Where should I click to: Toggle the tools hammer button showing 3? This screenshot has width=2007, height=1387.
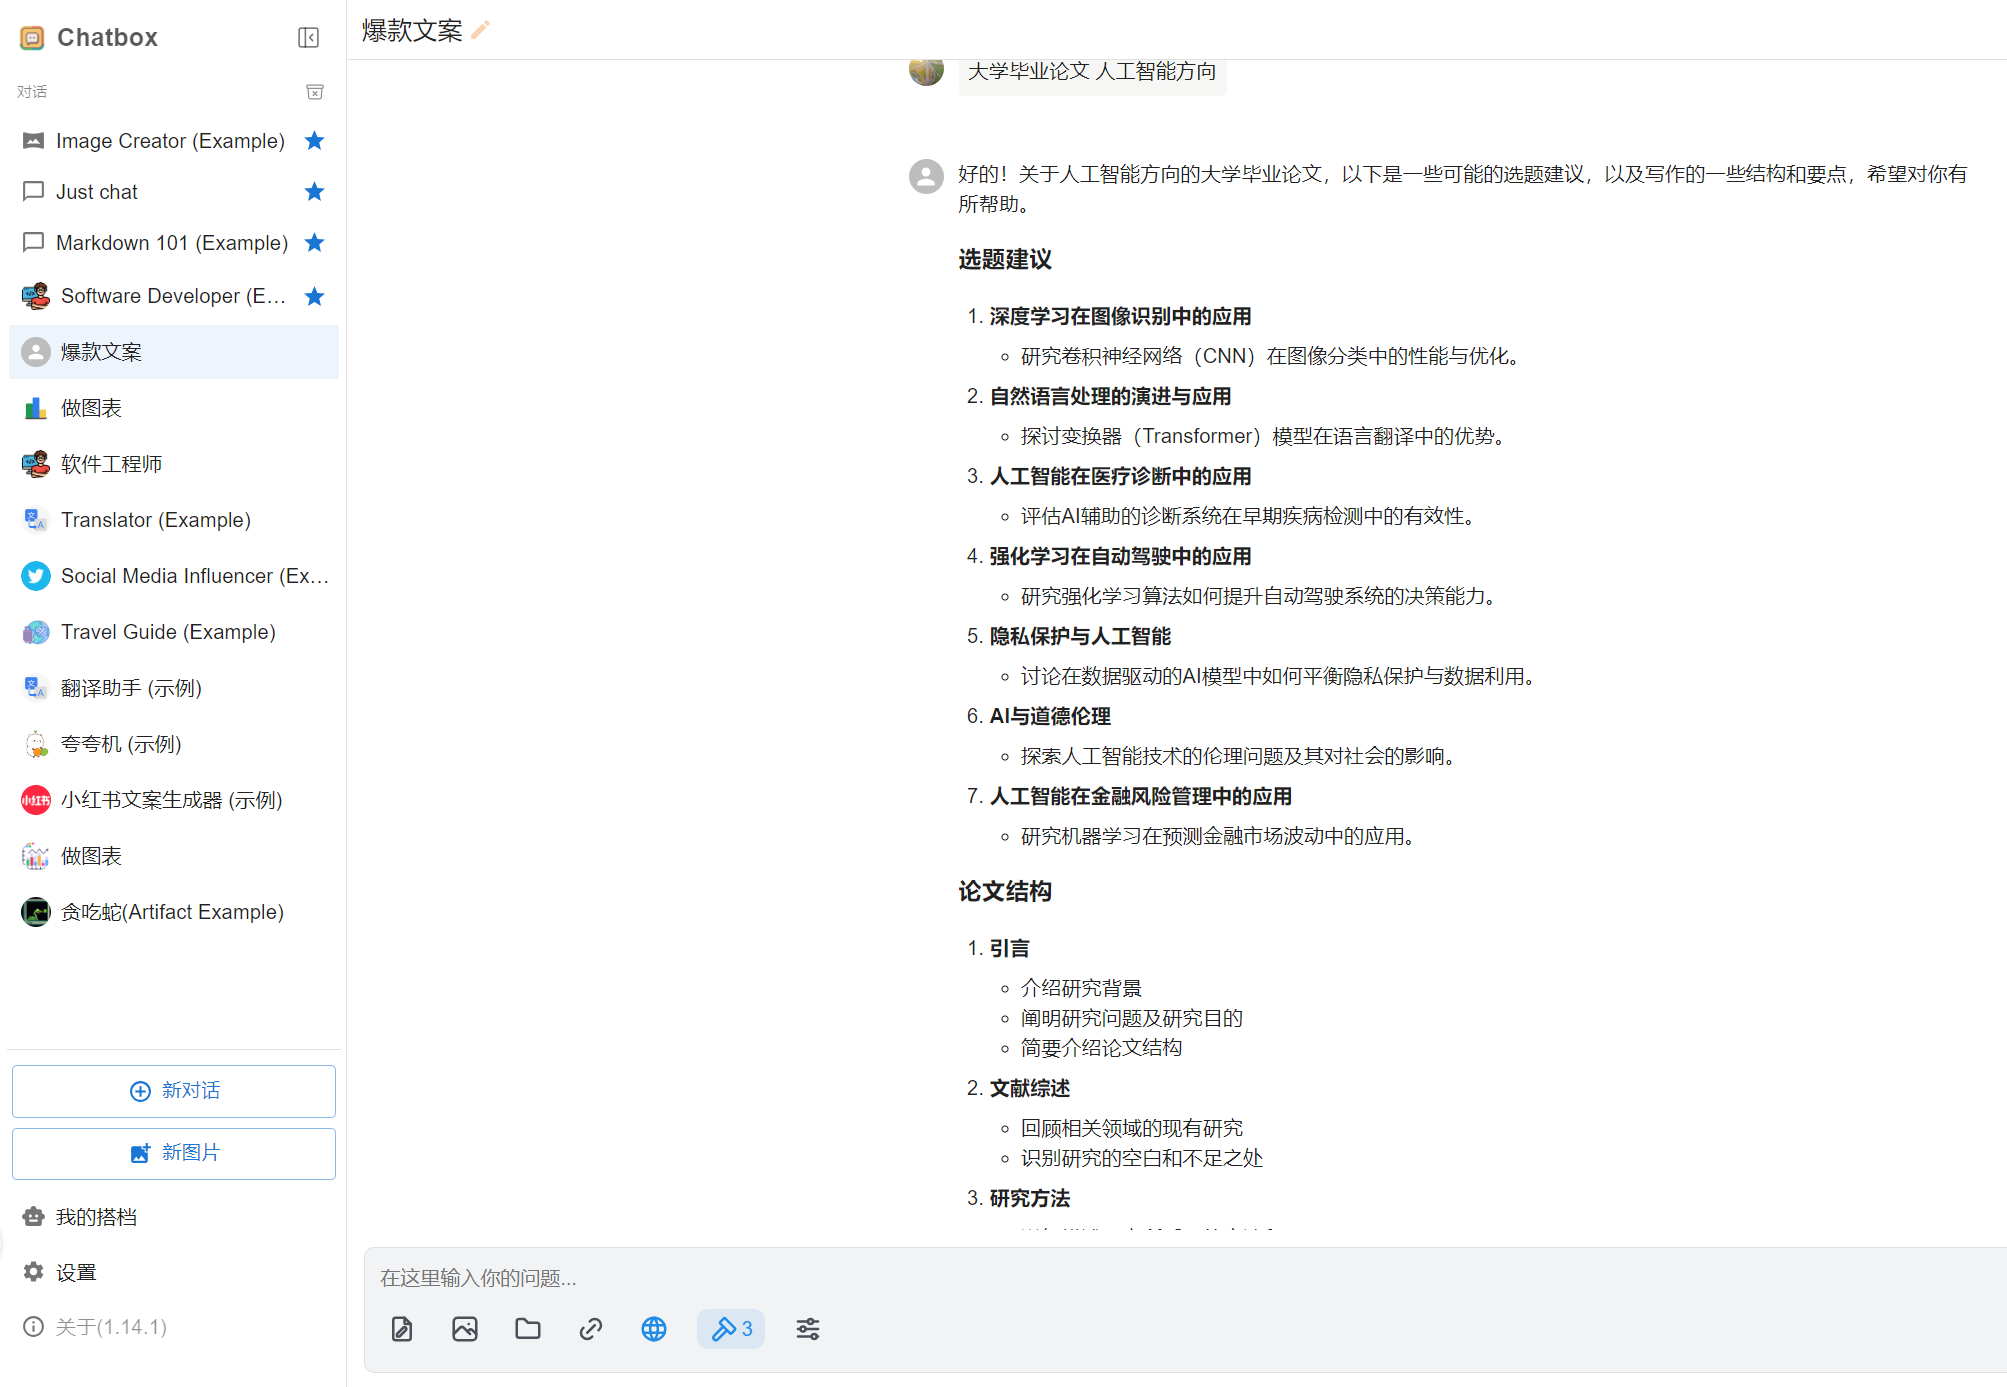click(x=731, y=1328)
